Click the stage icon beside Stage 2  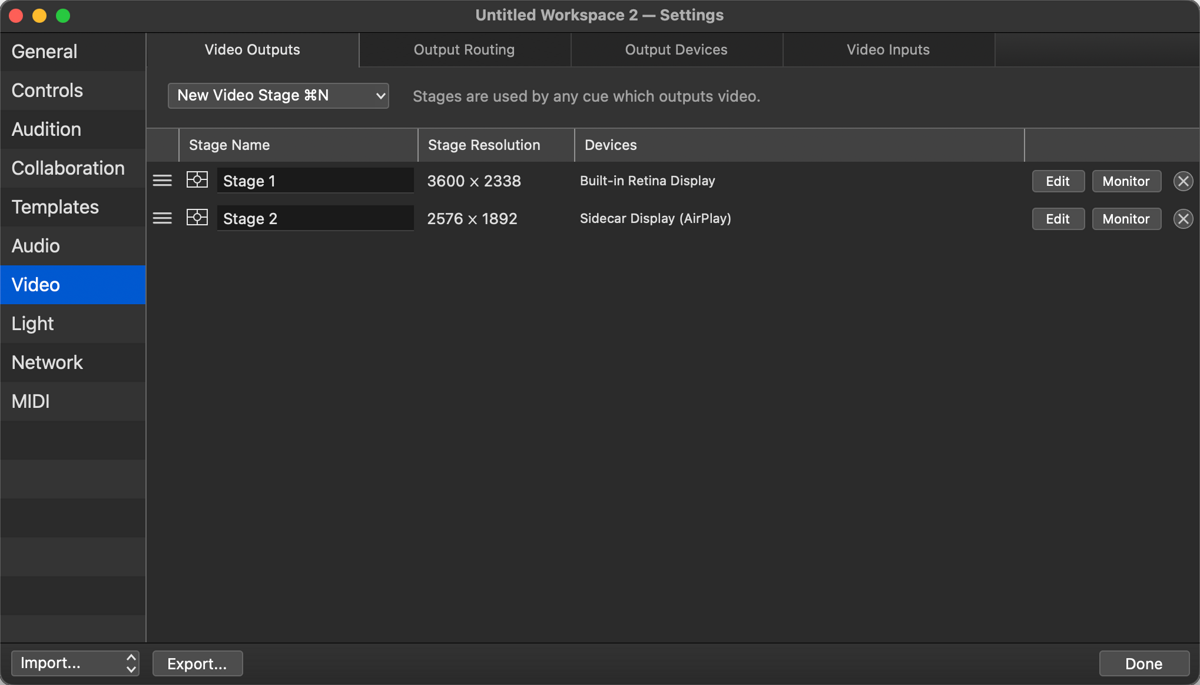point(197,218)
